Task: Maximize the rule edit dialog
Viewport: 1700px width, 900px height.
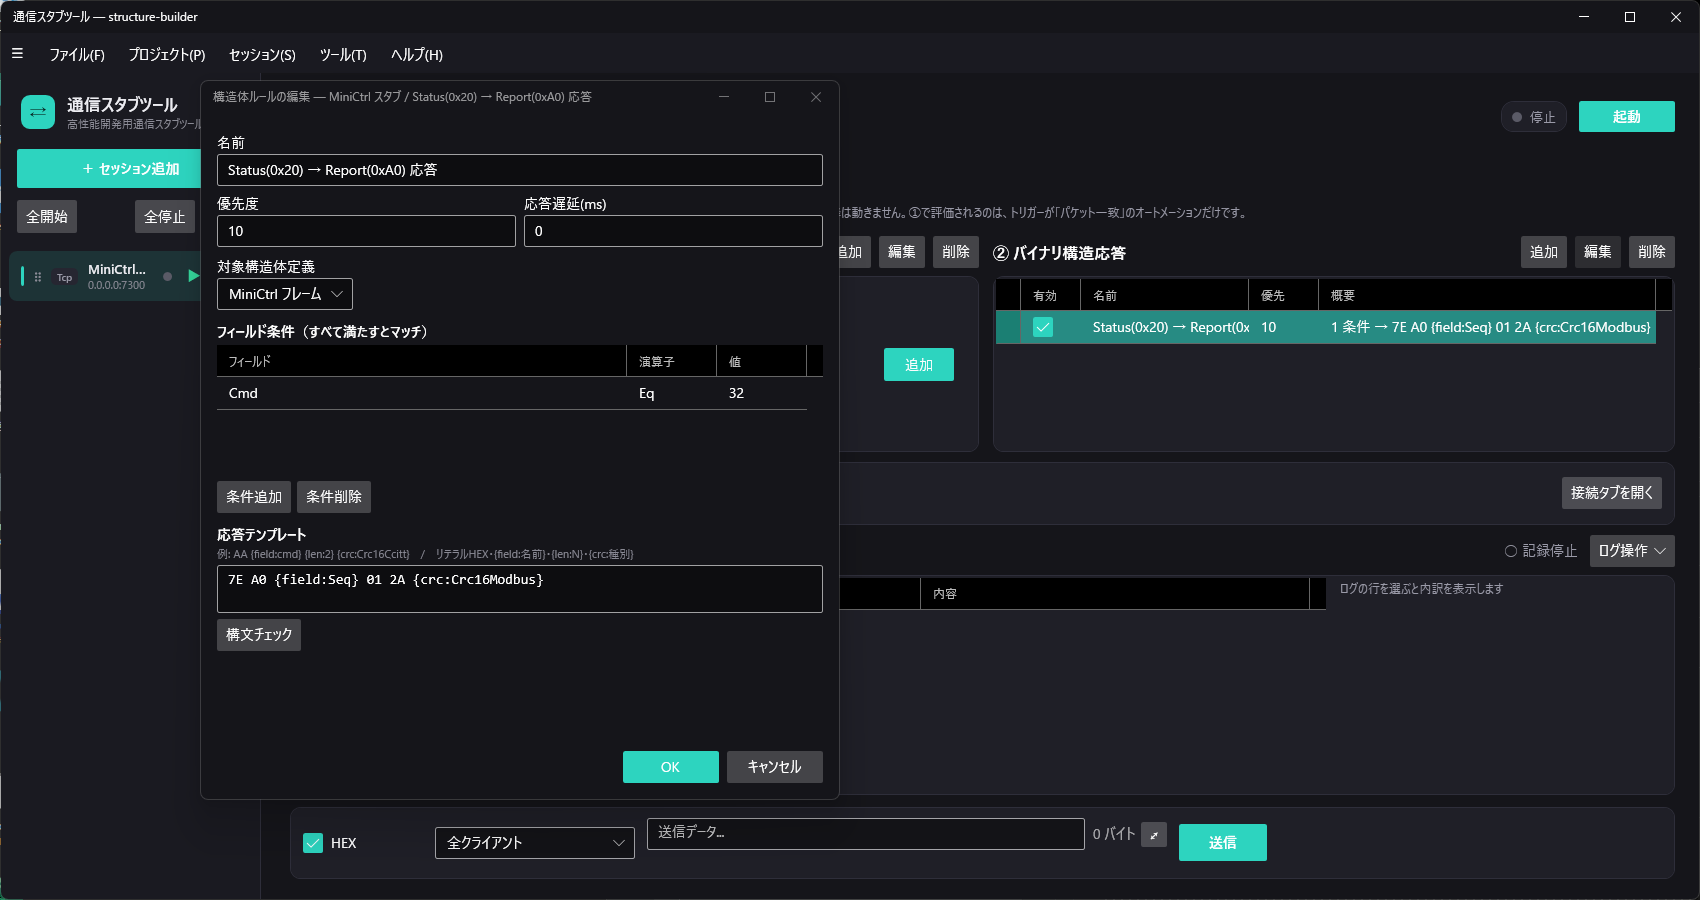Action: pyautogui.click(x=770, y=97)
